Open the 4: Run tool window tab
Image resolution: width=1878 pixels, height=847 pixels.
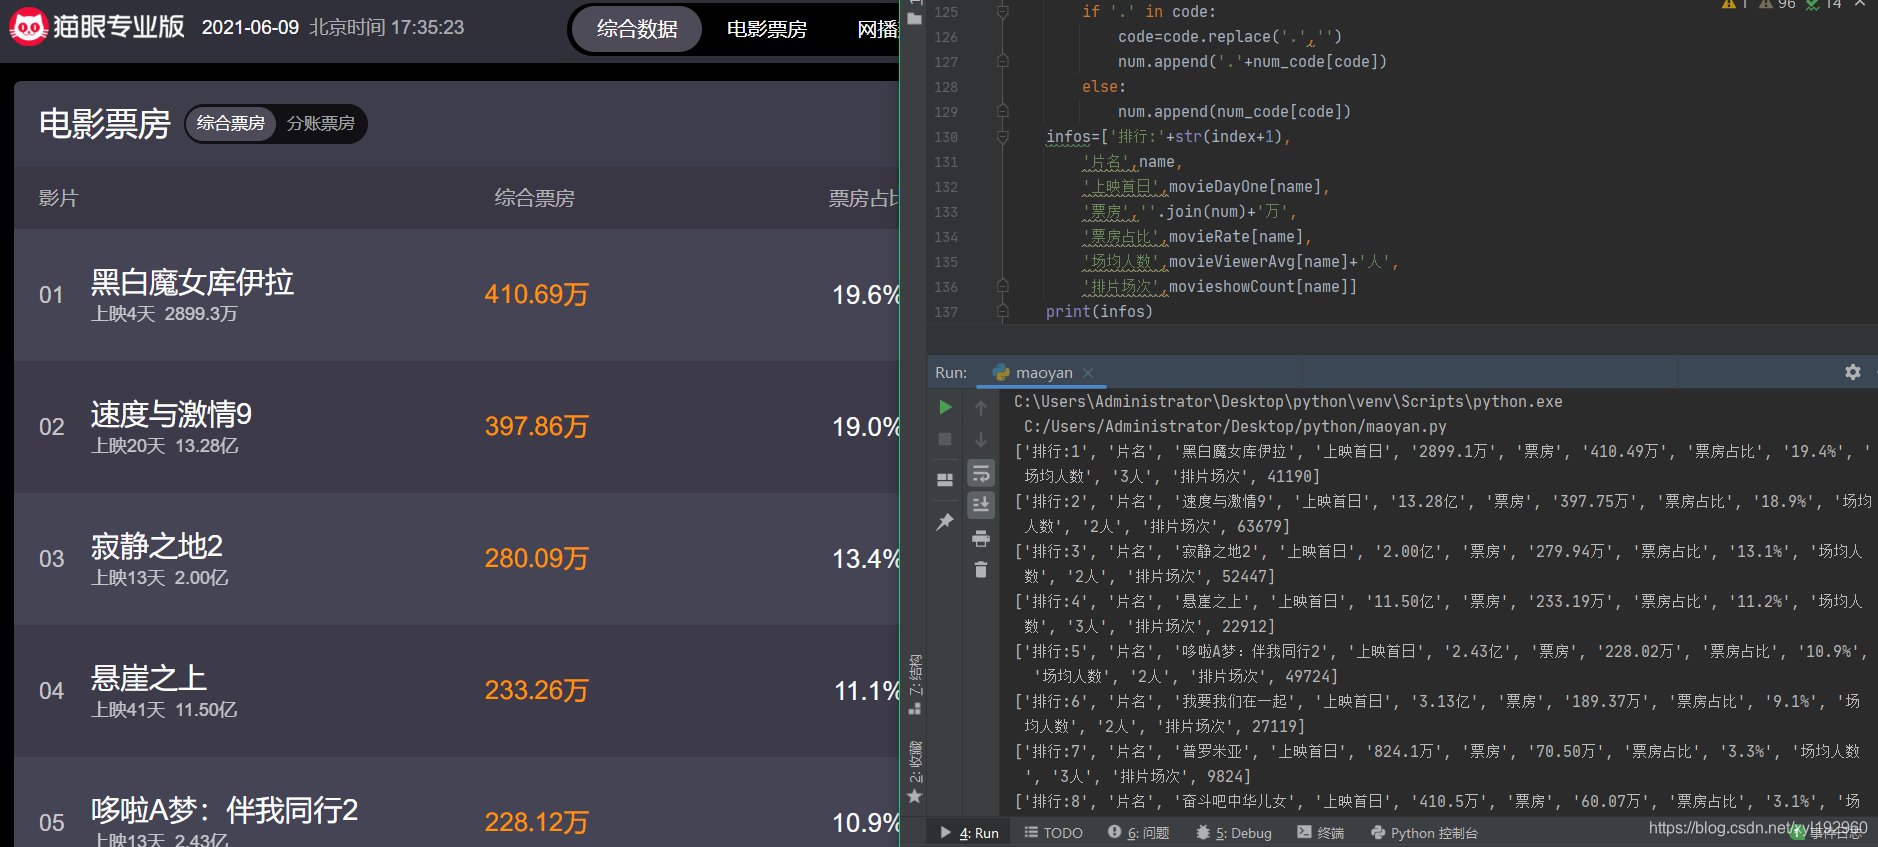tap(970, 833)
